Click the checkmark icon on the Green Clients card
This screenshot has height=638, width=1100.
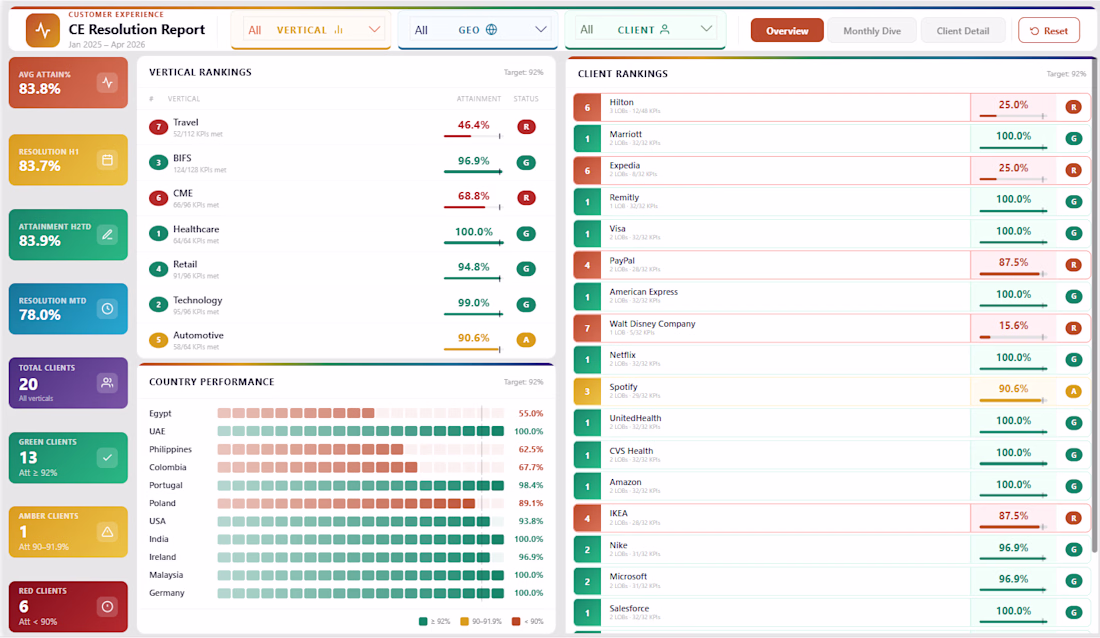click(x=107, y=458)
